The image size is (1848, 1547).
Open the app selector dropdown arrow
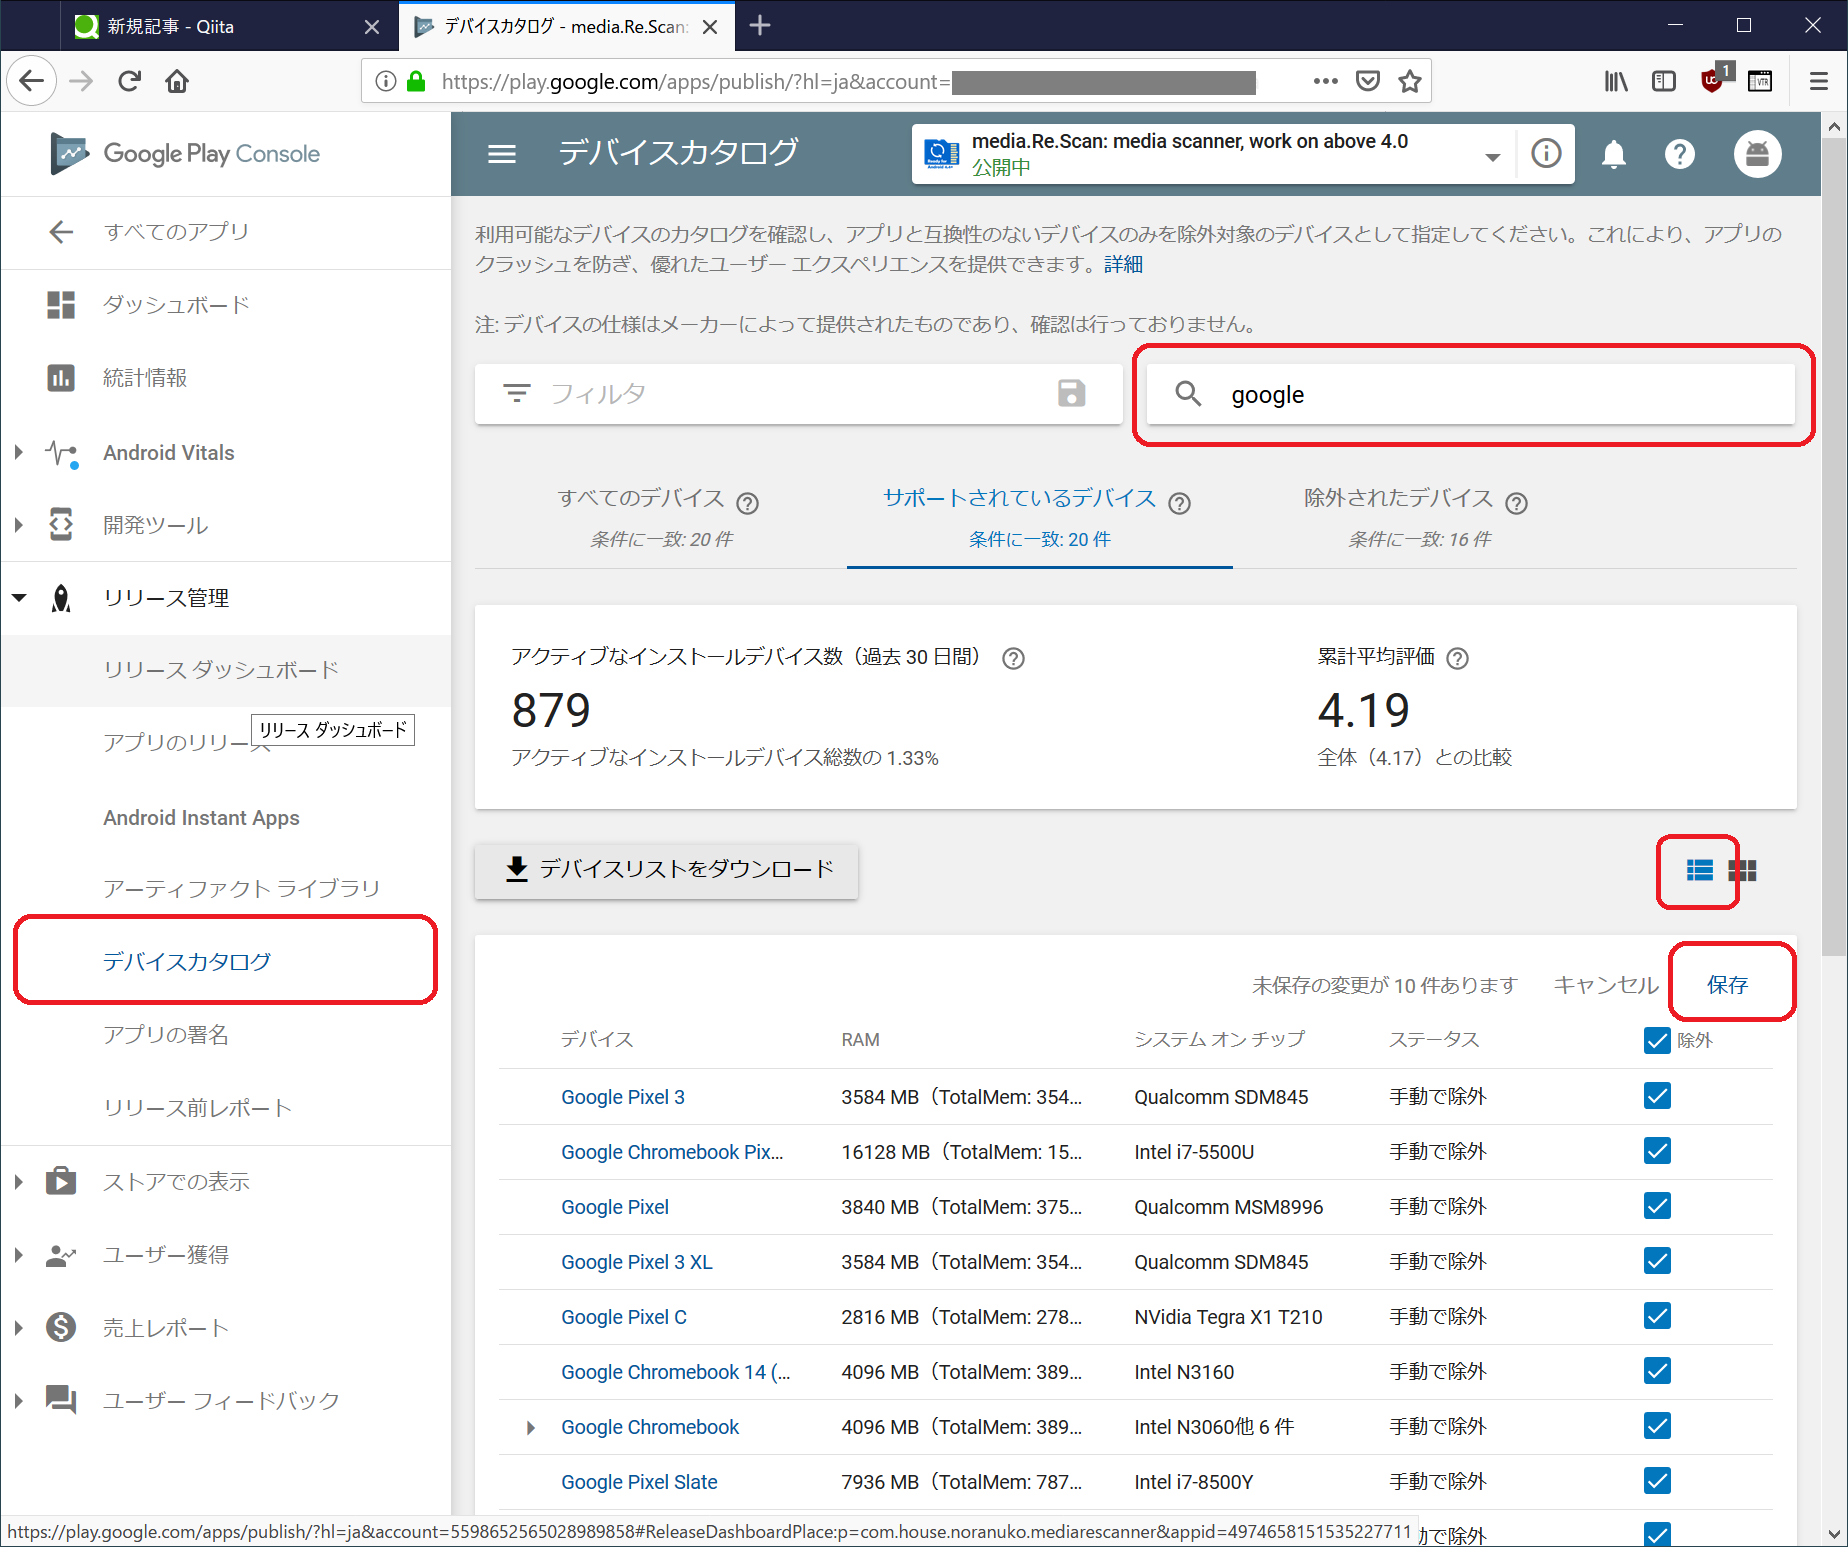1492,156
